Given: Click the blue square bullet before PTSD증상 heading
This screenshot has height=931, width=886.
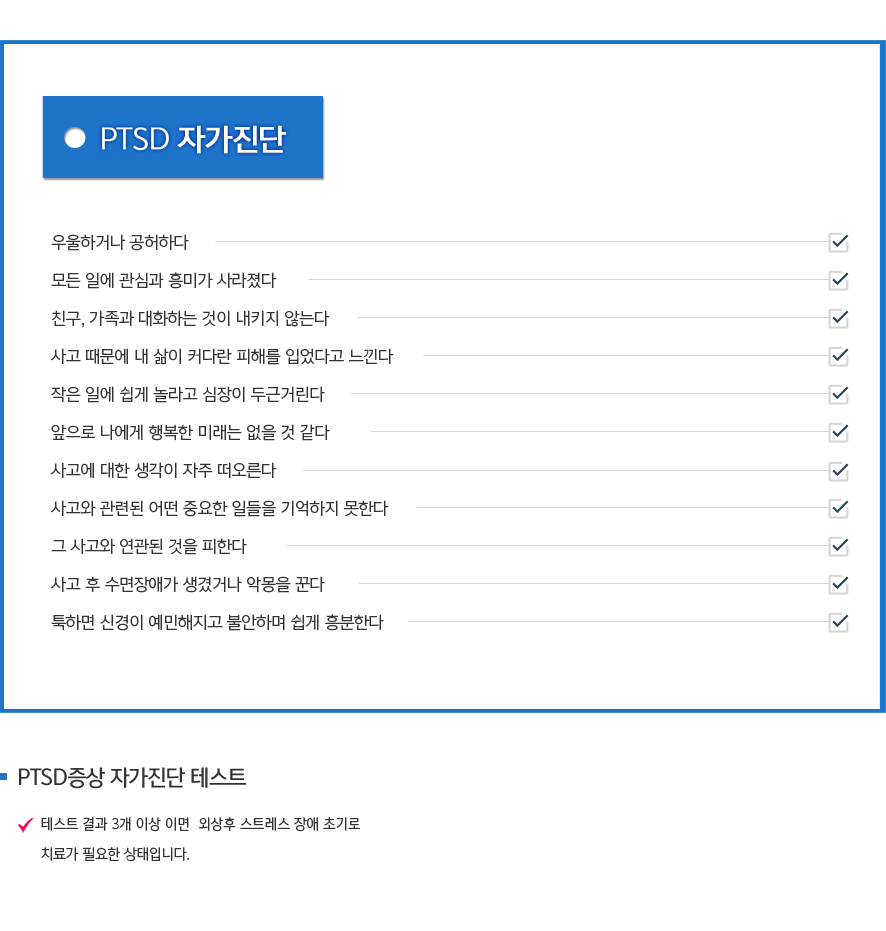Looking at the screenshot, I should (x=4, y=777).
